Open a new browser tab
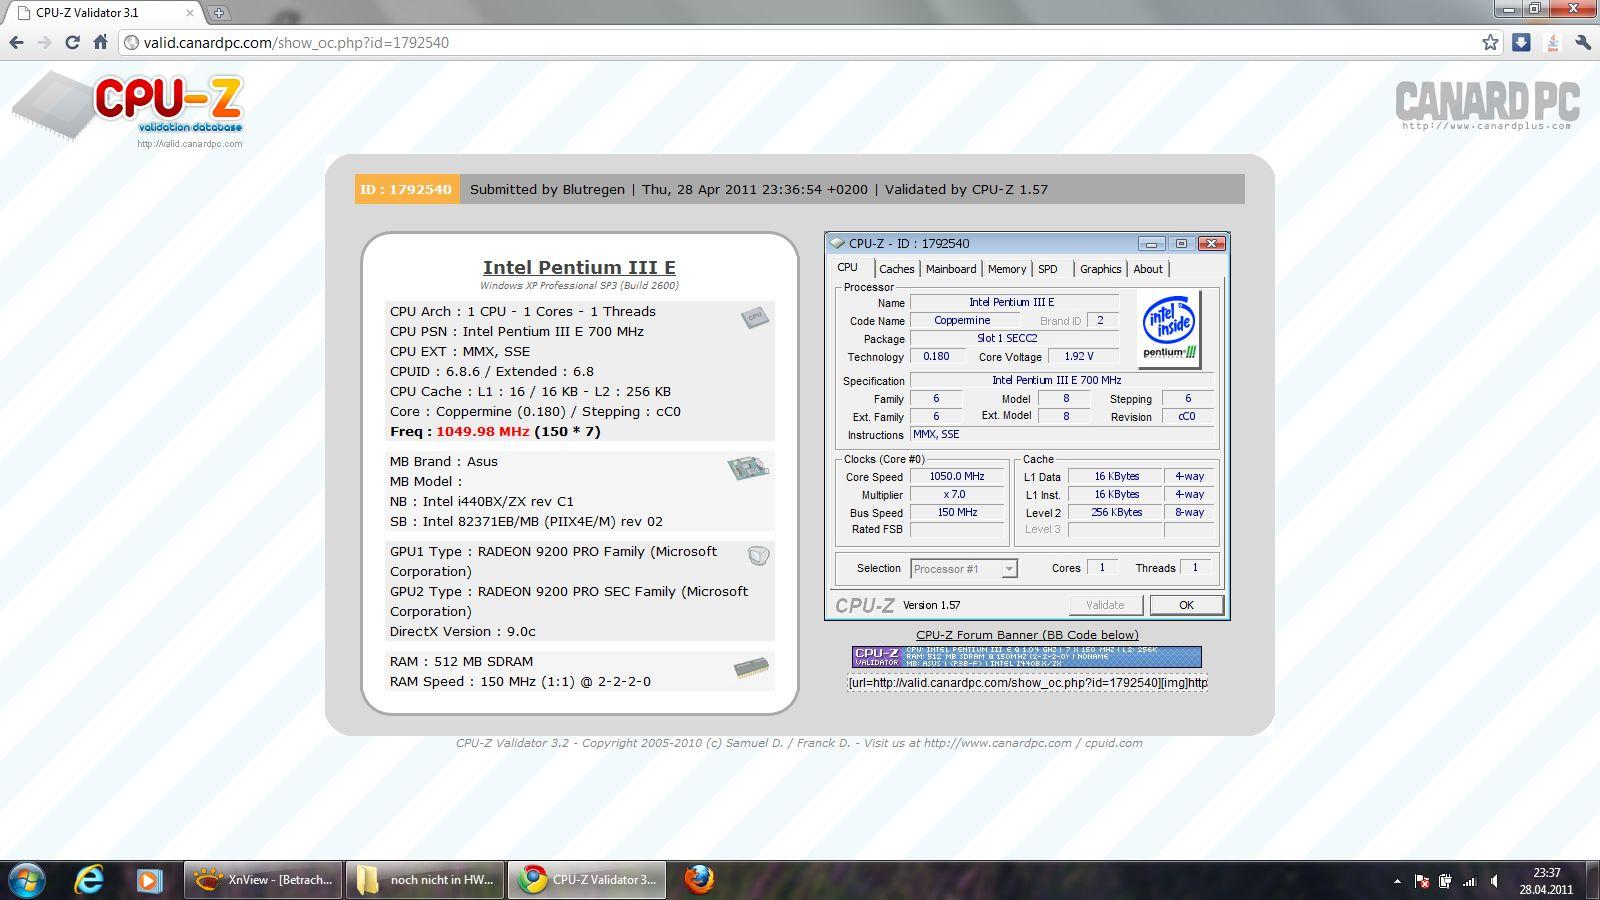 [218, 13]
